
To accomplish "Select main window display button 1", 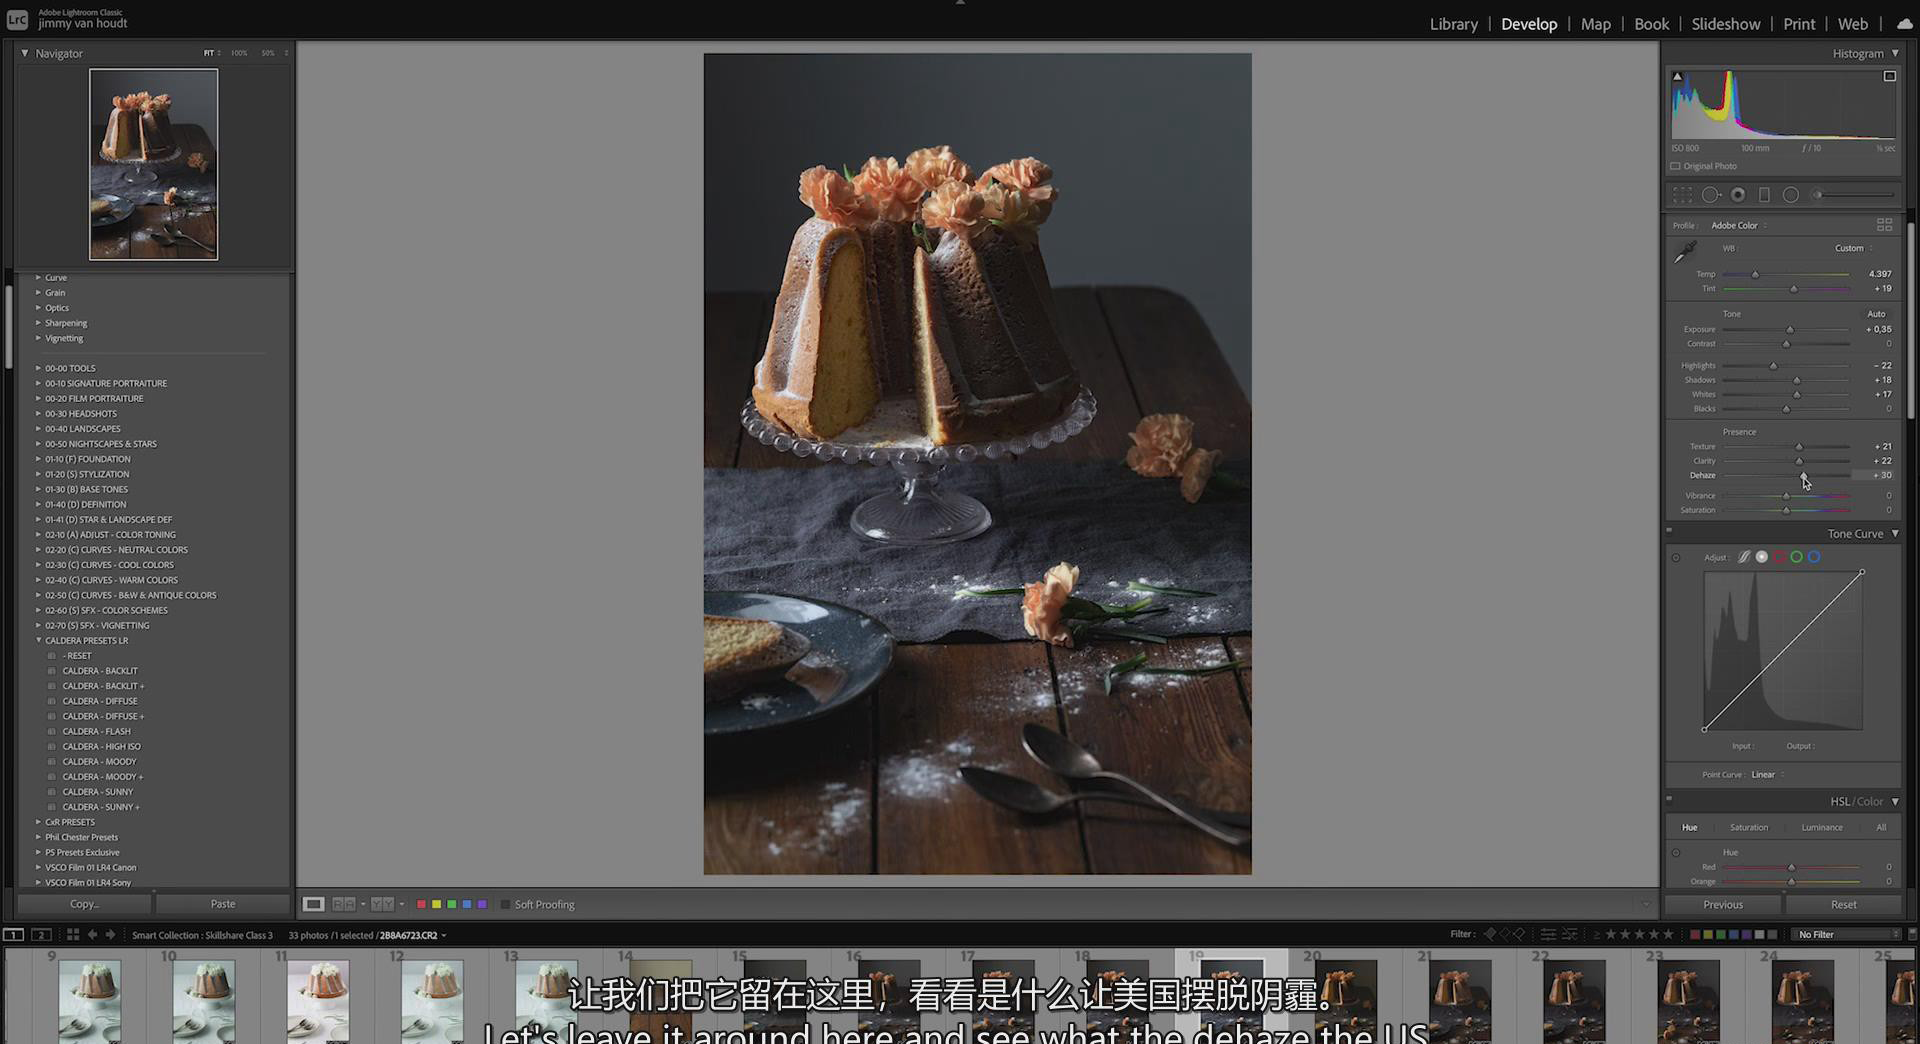I will [x=13, y=935].
